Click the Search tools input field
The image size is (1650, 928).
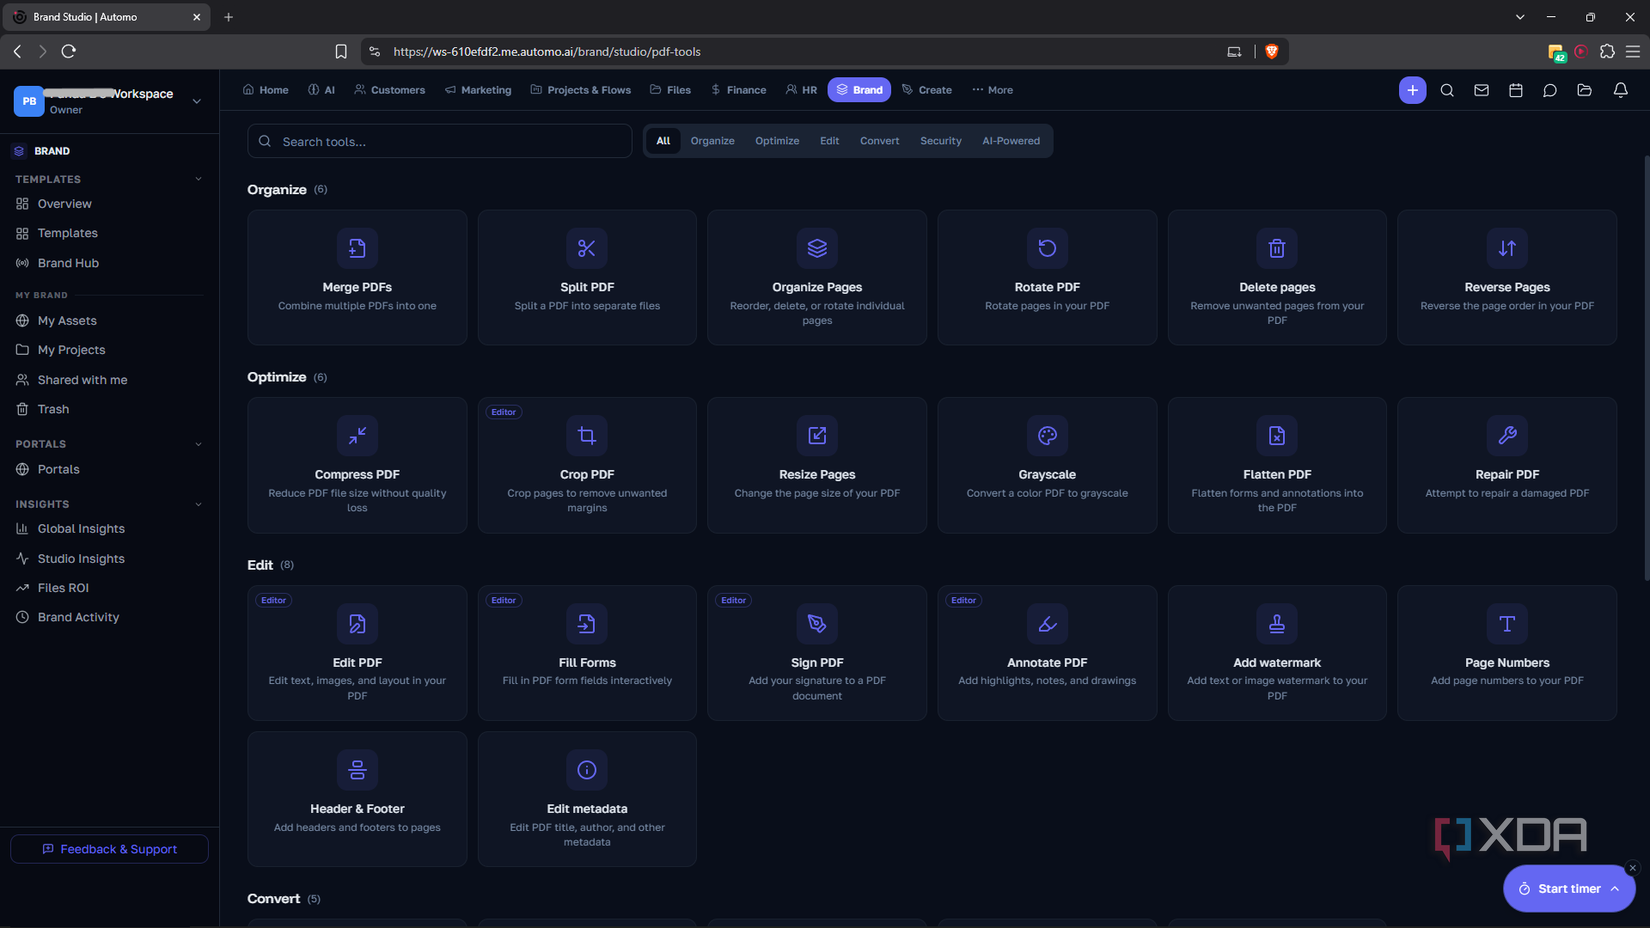pos(440,141)
